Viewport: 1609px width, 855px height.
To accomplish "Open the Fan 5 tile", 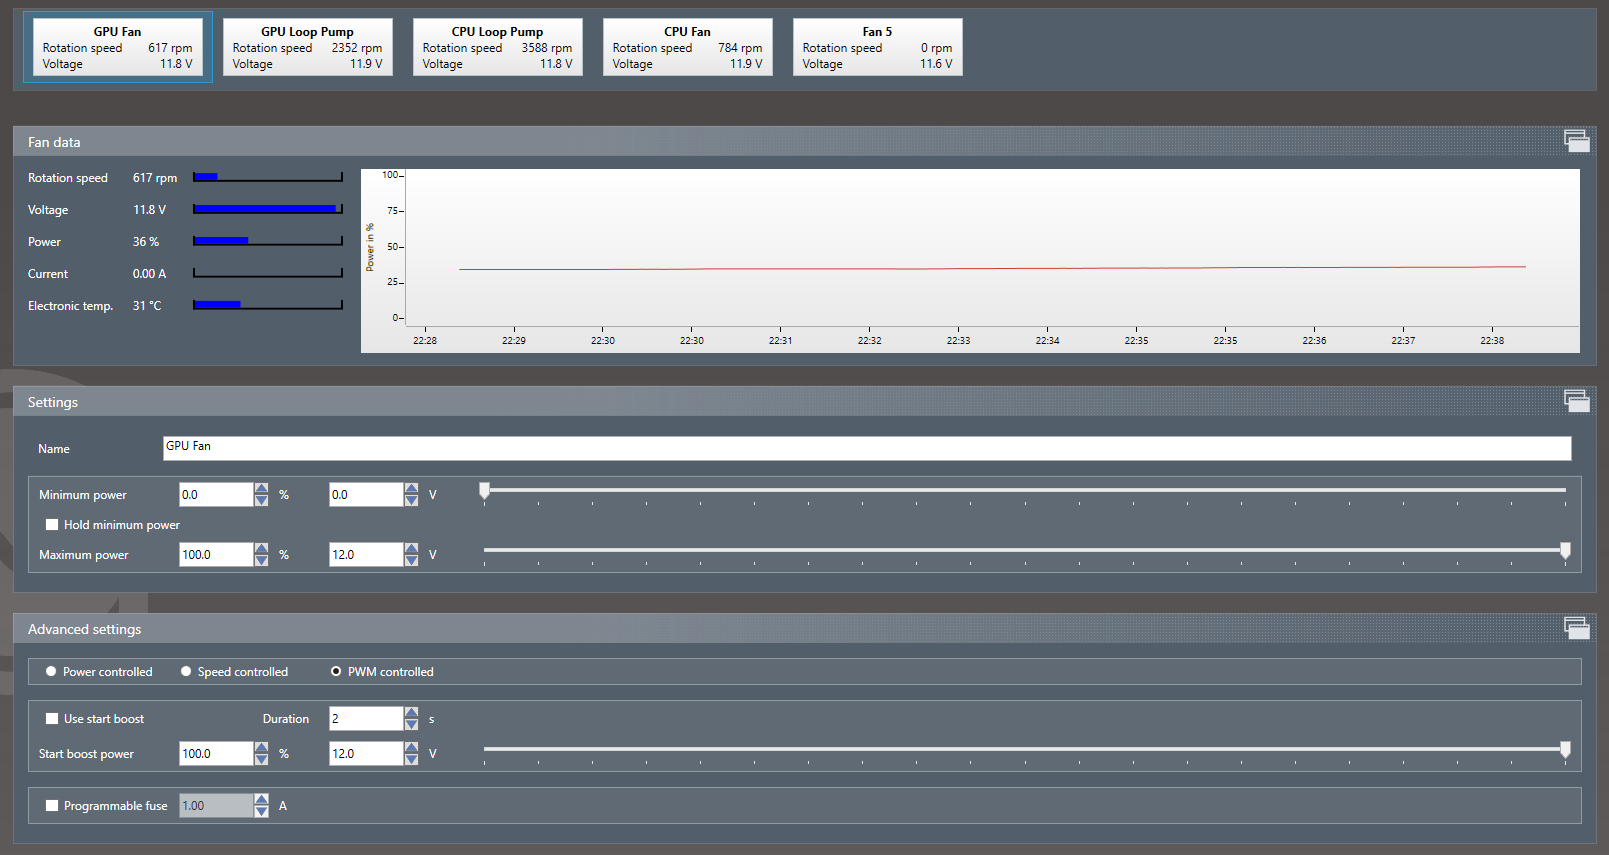I will 877,47.
